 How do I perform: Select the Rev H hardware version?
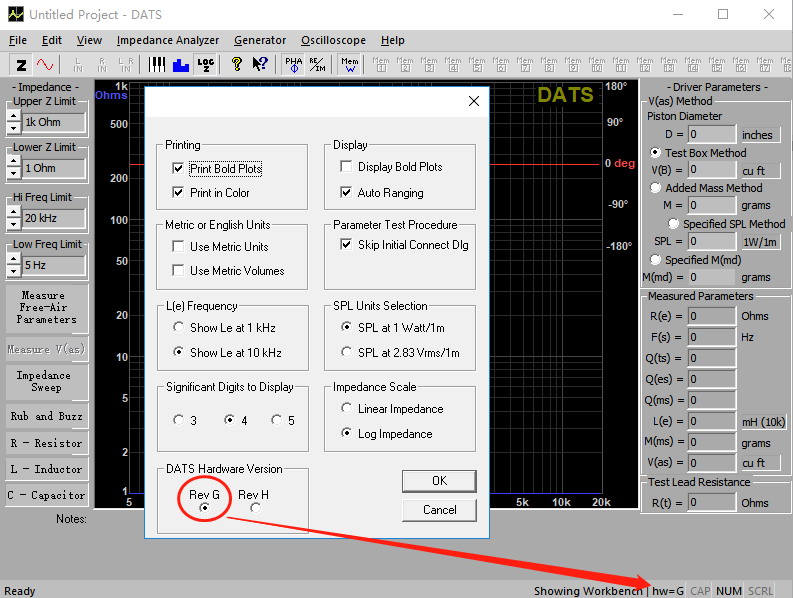pos(255,508)
